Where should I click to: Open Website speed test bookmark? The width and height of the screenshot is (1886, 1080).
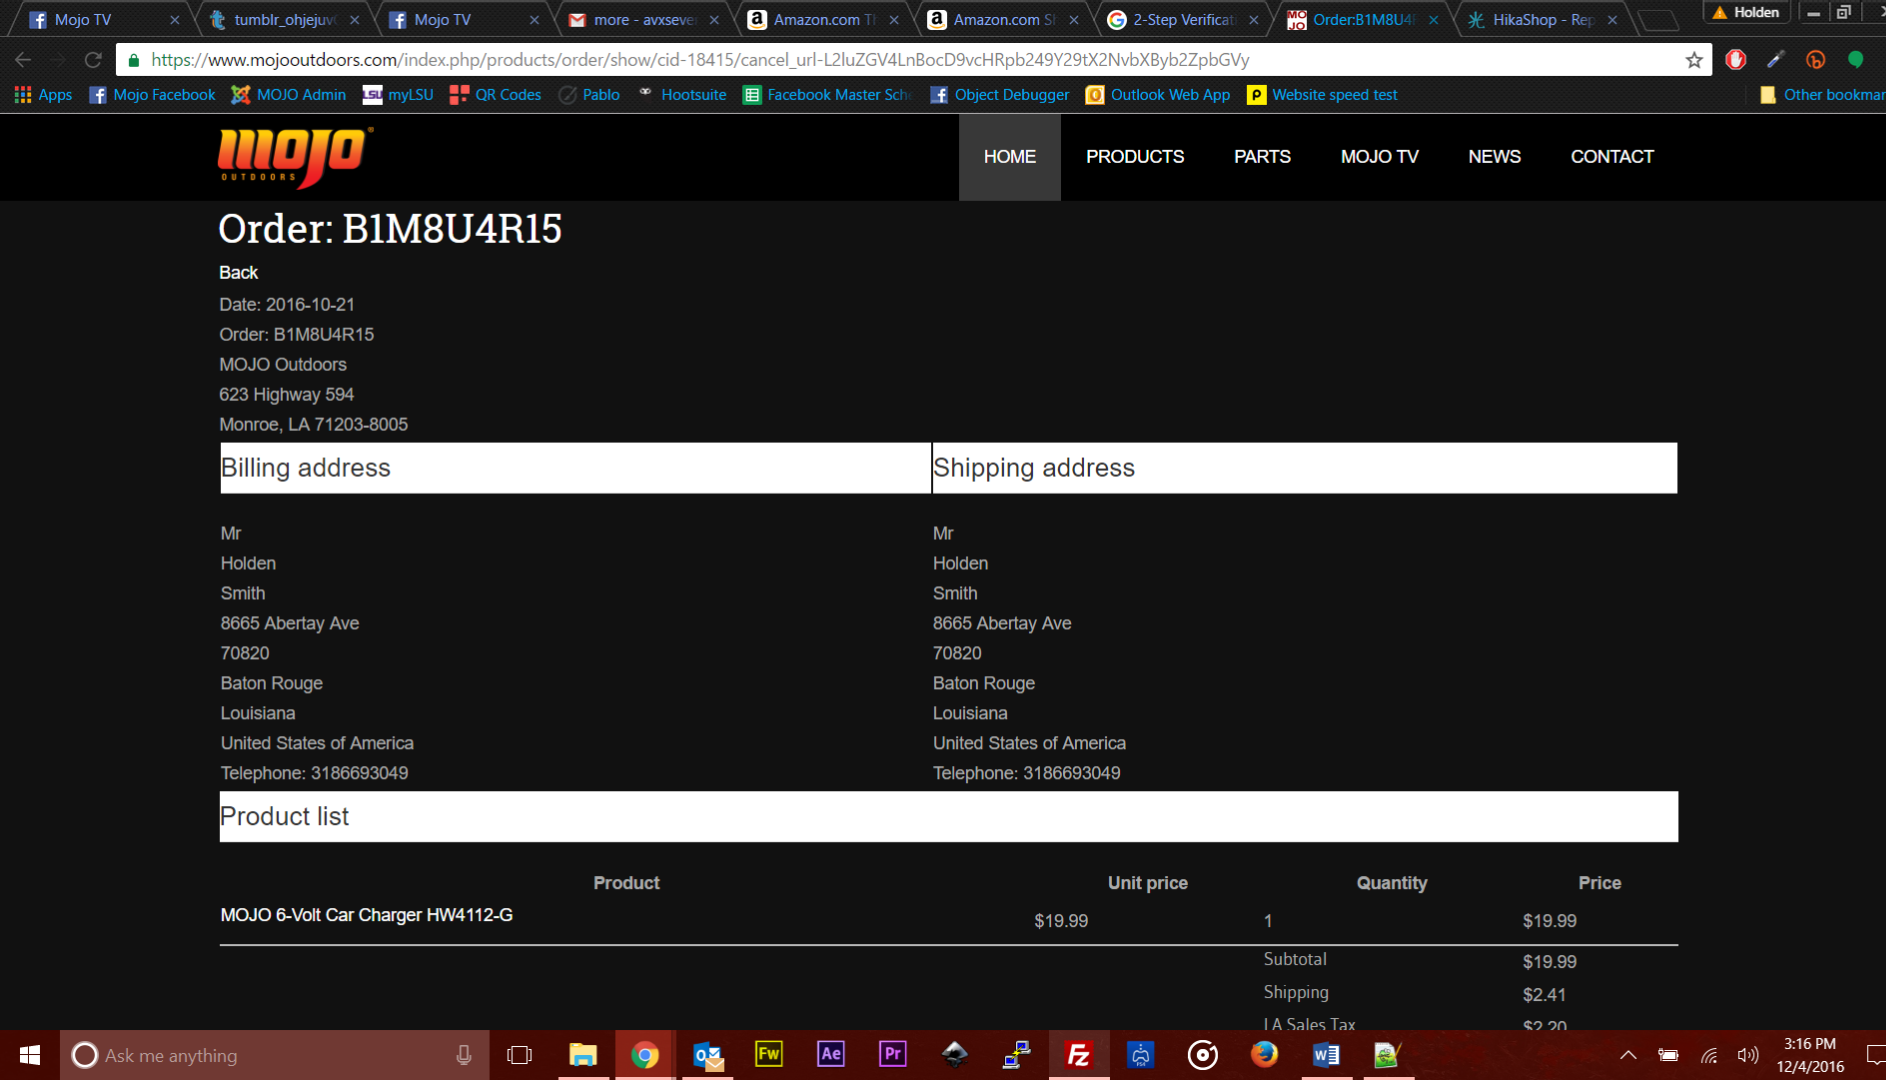[1322, 95]
